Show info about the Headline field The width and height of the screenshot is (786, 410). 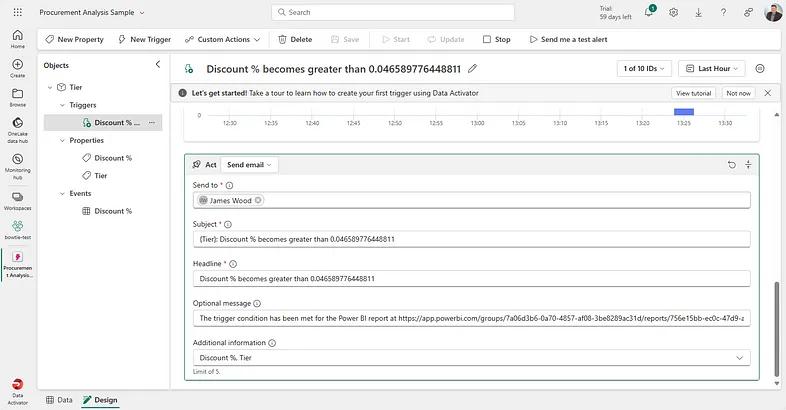(233, 264)
